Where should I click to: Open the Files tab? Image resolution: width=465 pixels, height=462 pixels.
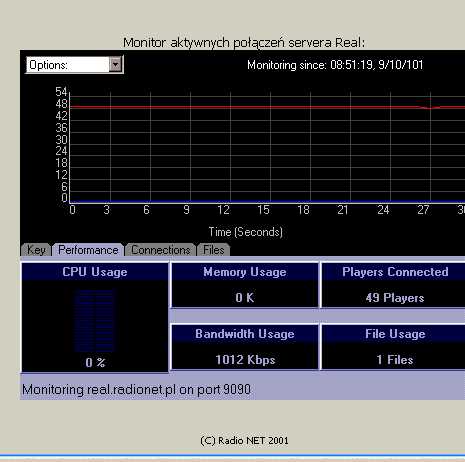pos(213,250)
